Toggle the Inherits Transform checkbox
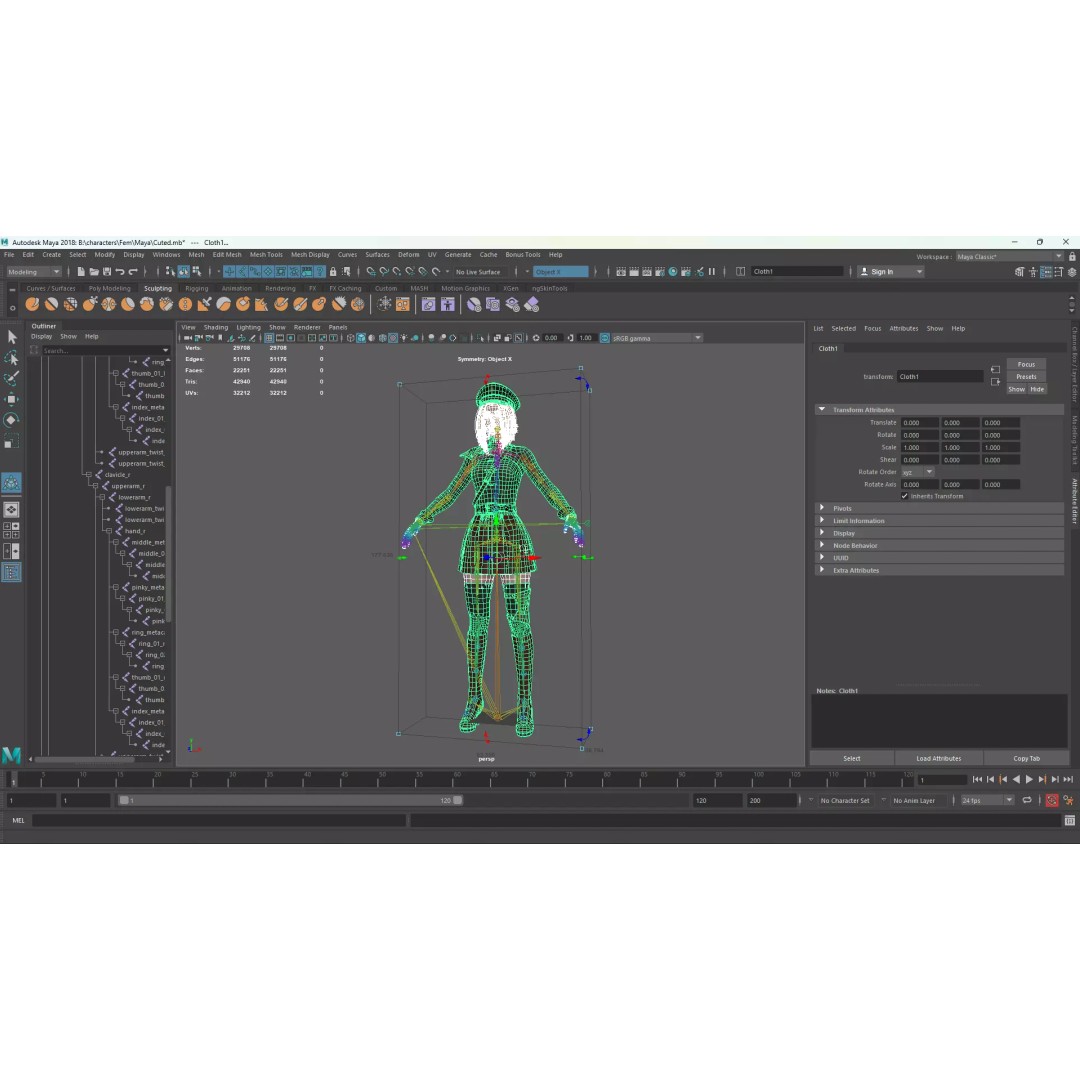Image resolution: width=1080 pixels, height=1080 pixels. point(904,496)
